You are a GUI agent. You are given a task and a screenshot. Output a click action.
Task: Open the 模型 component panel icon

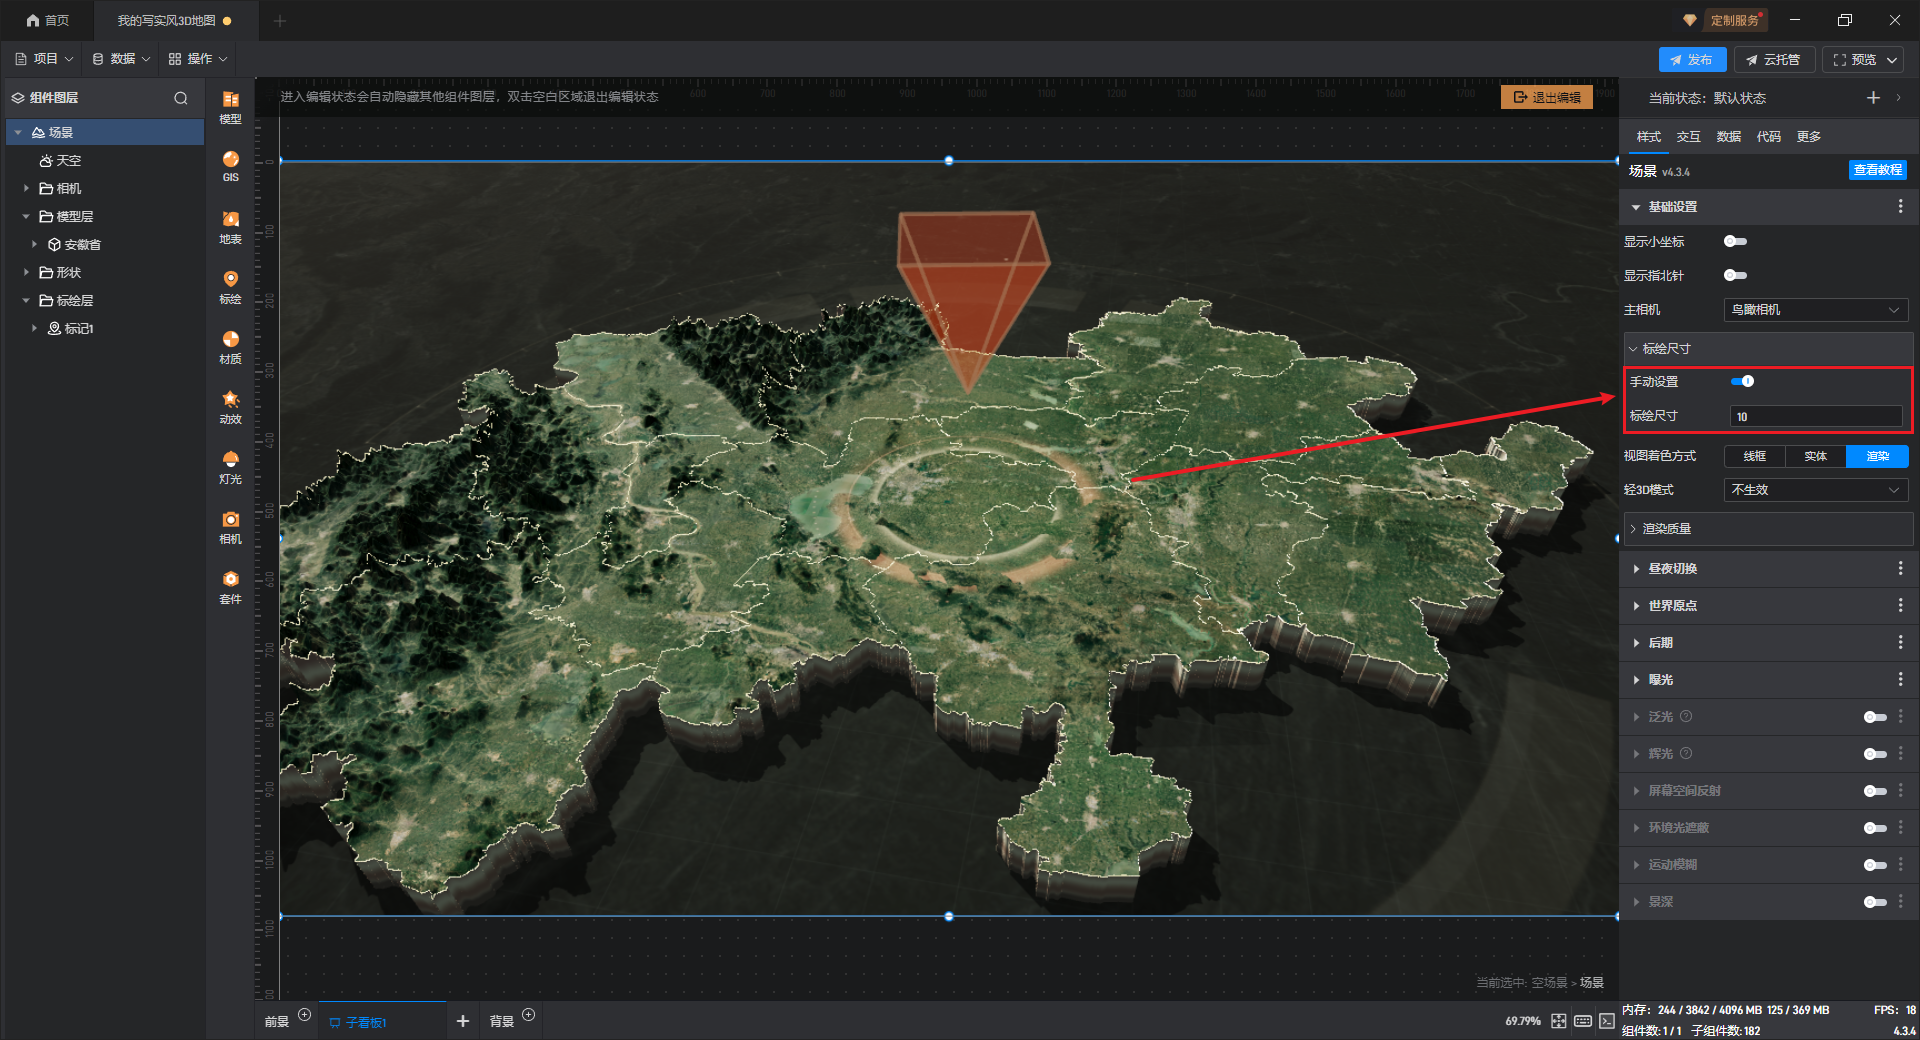[230, 105]
